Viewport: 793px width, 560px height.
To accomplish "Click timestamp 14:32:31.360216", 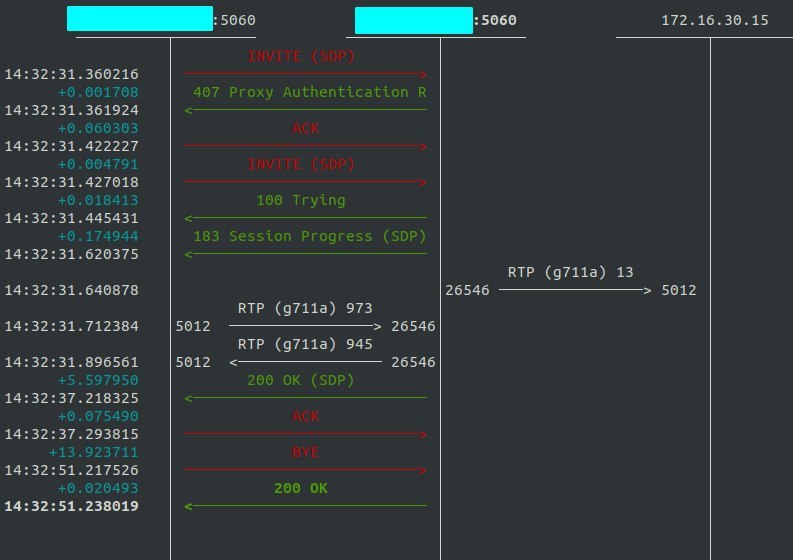I will (x=71, y=74).
